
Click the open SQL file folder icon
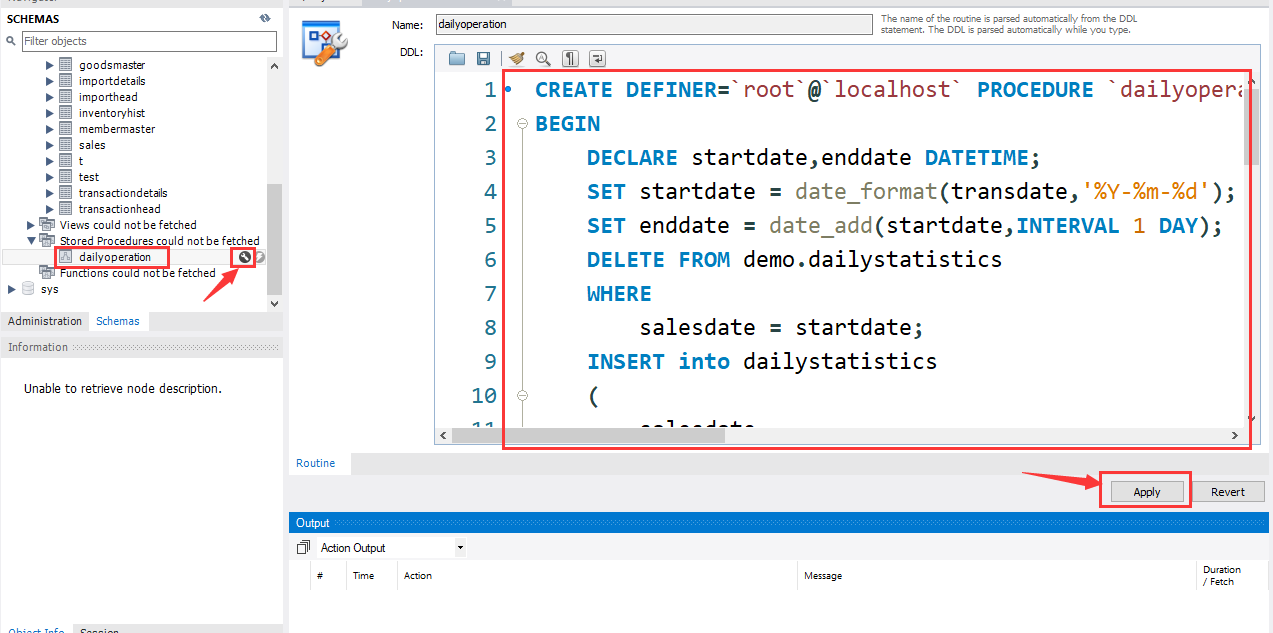(x=457, y=58)
